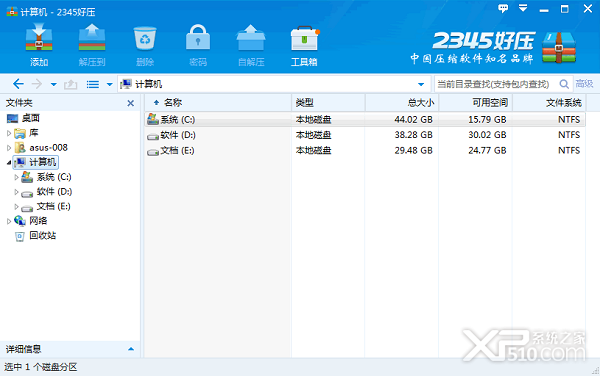Open the 高级 advanced search link

click(x=584, y=83)
